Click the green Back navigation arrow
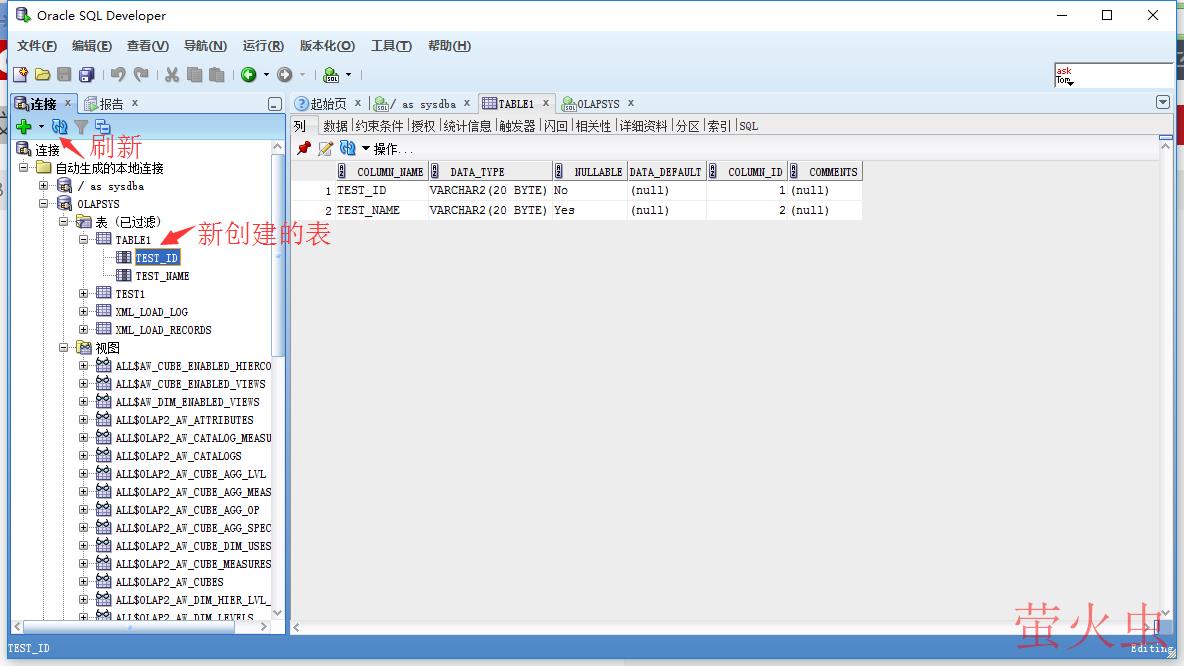The width and height of the screenshot is (1184, 666). click(x=248, y=75)
